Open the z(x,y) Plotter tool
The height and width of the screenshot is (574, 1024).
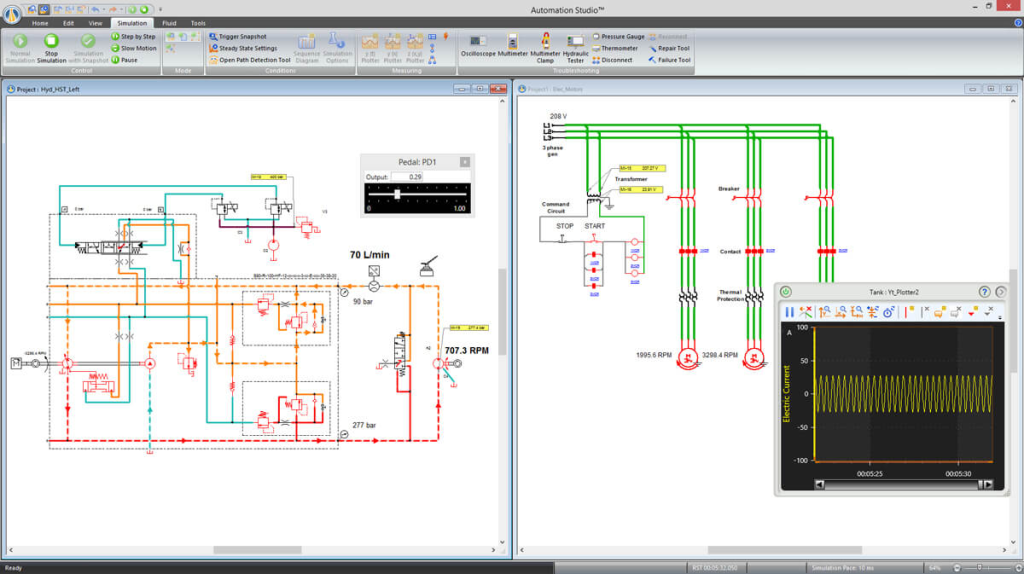click(x=415, y=49)
